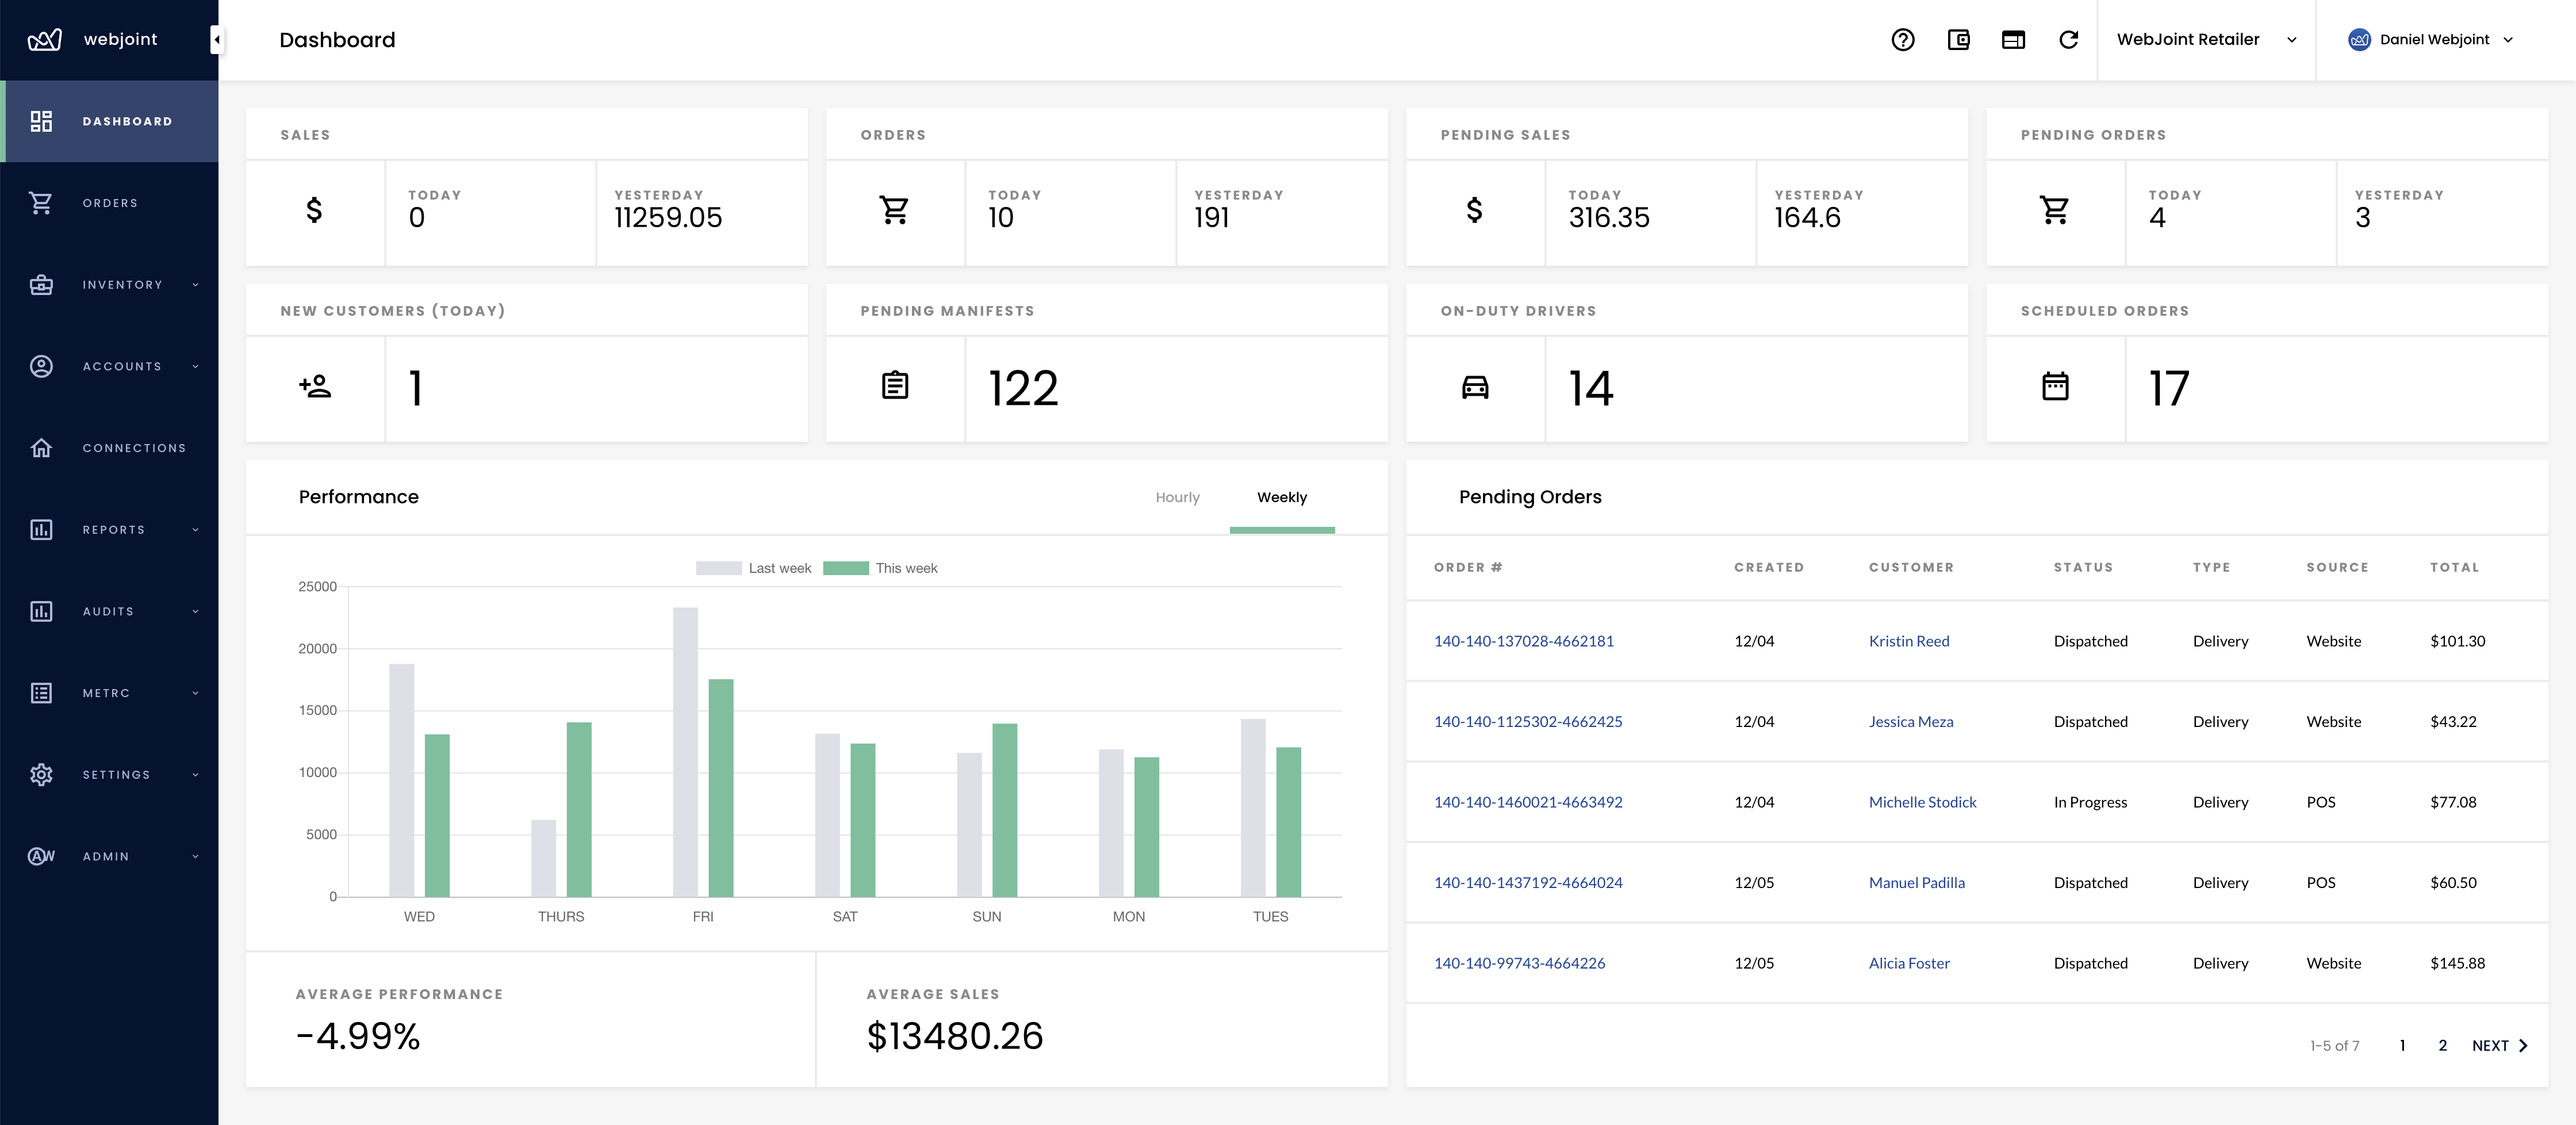Image resolution: width=2576 pixels, height=1125 pixels.
Task: View customer Michelle Stodick
Action: (x=1922, y=802)
